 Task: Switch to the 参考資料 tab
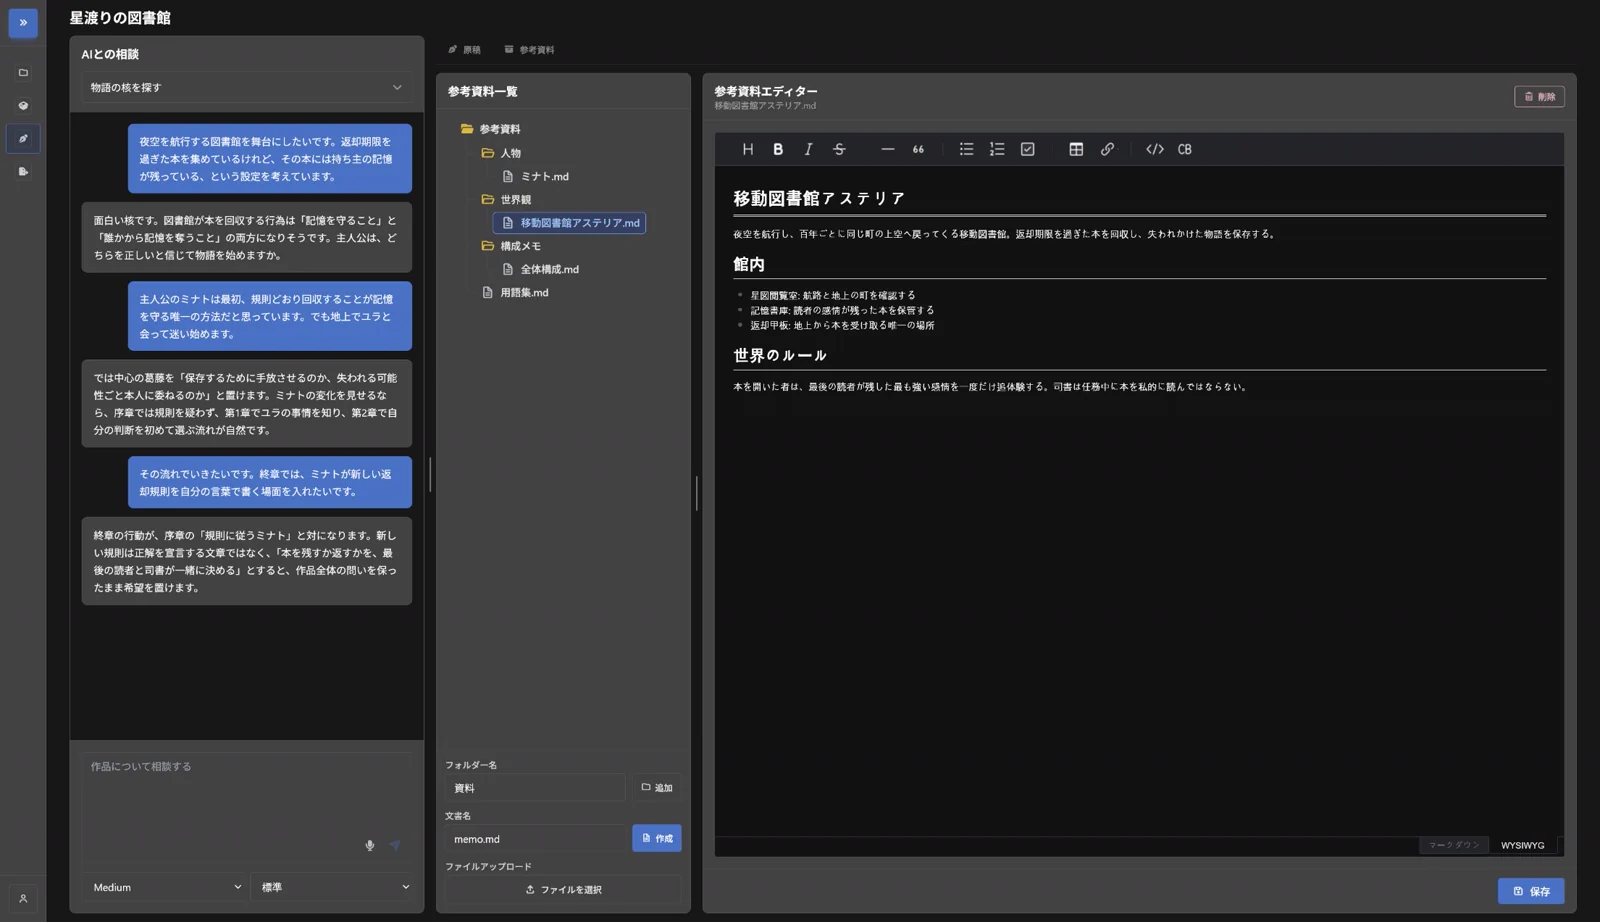click(x=530, y=49)
